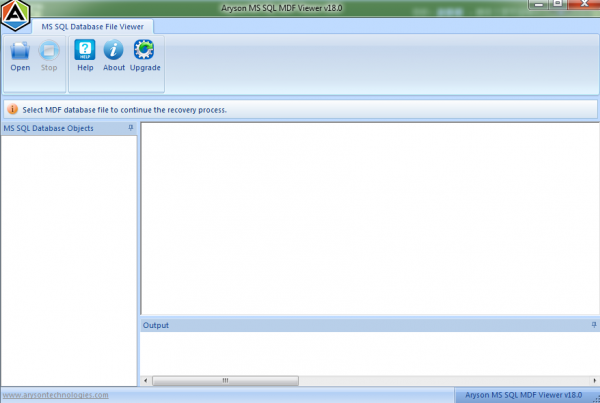Image resolution: width=600 pixels, height=403 pixels.
Task: Click the MS SQL Database Objects header
Action: (69, 128)
